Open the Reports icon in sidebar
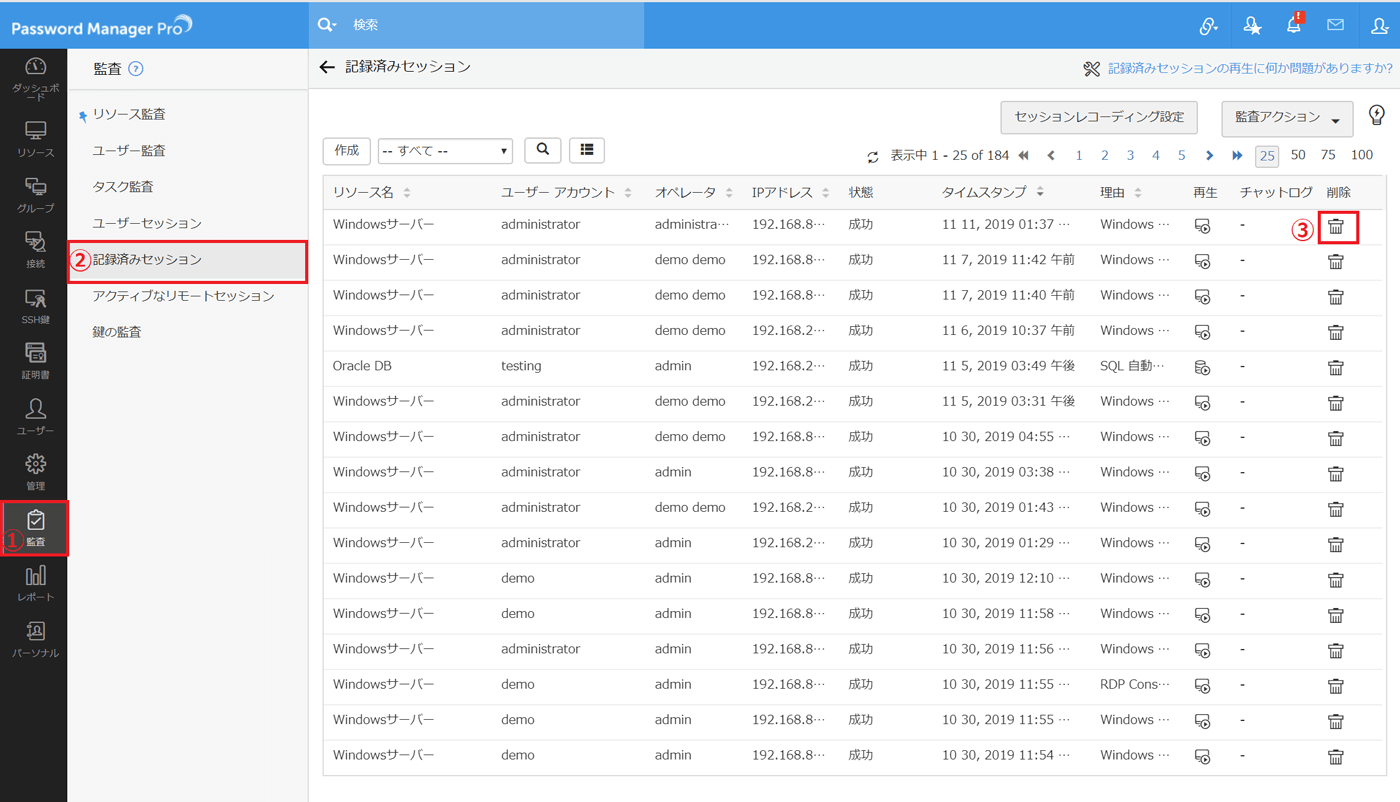1400x802 pixels. coord(35,583)
